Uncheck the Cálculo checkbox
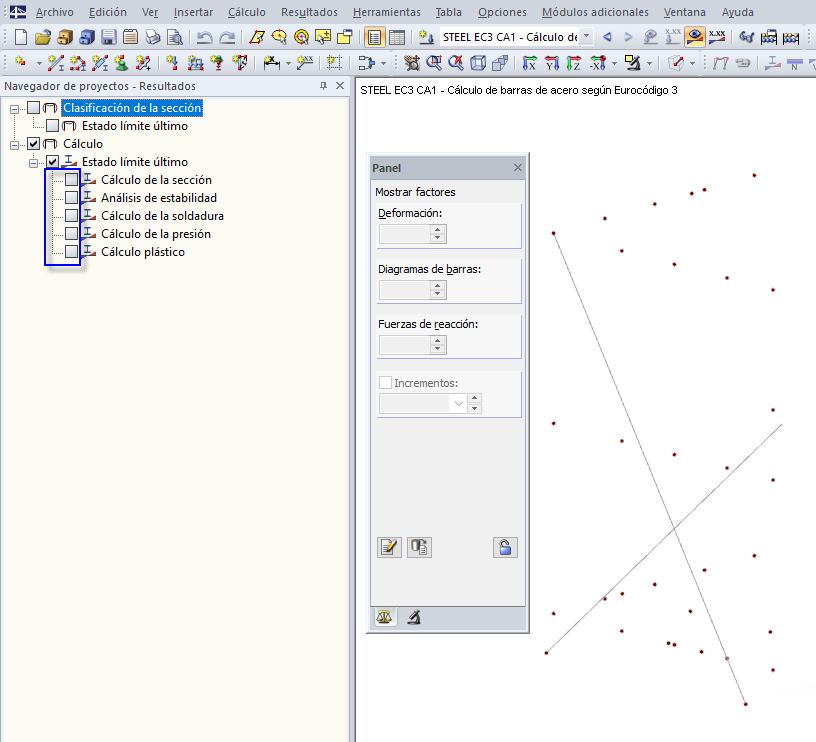The image size is (816, 742). (x=33, y=144)
